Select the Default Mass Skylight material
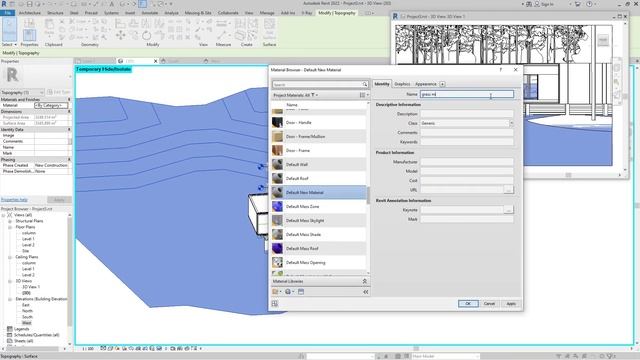 click(x=319, y=220)
